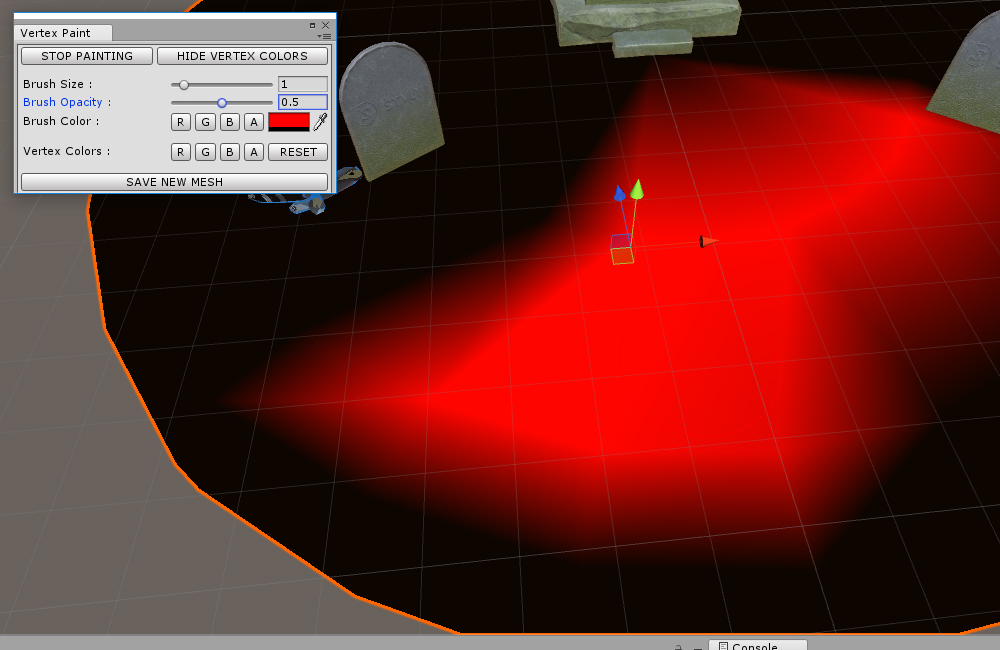Toggle Brush Color A channel
This screenshot has width=1000, height=650.
point(254,122)
